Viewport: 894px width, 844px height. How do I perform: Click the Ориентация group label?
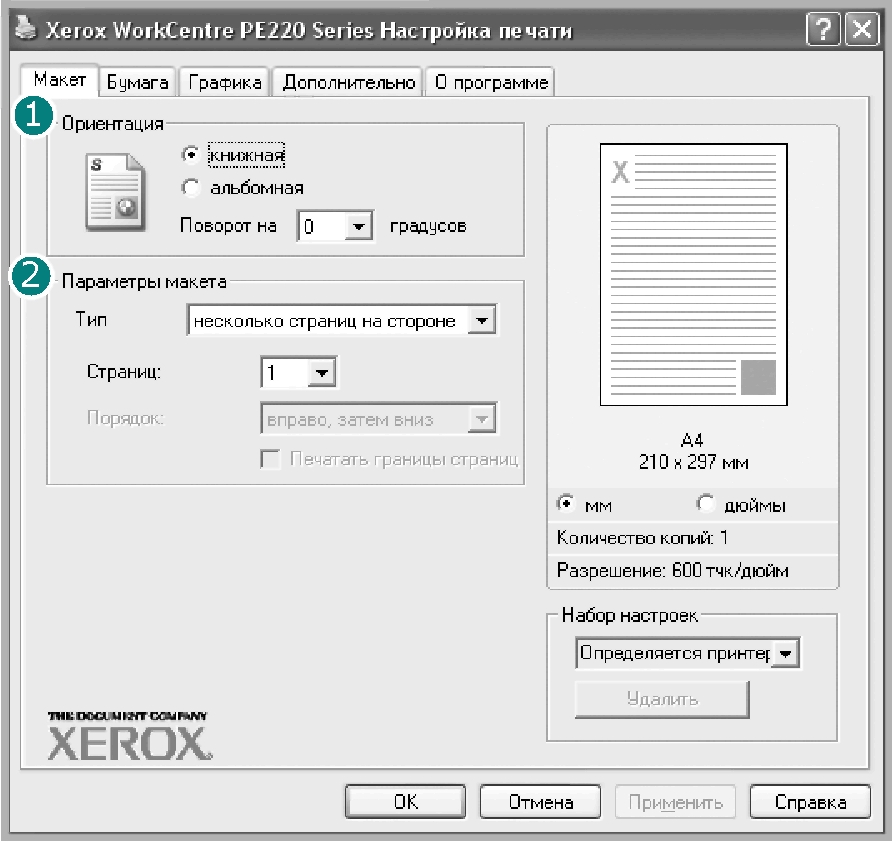pos(113,124)
